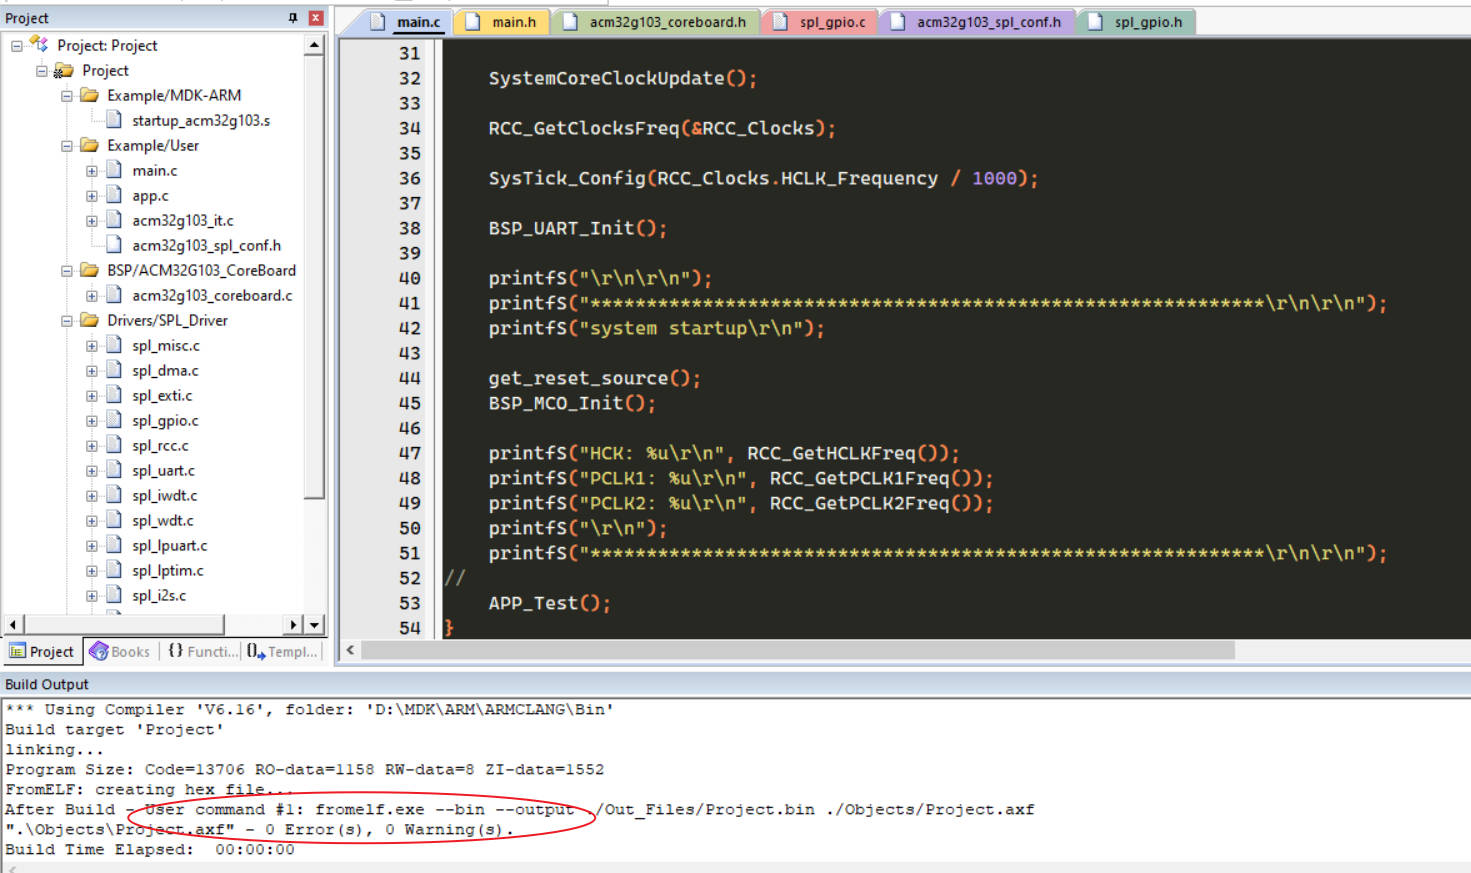Click the Example/User folder icon
The image size is (1471, 873).
click(89, 145)
